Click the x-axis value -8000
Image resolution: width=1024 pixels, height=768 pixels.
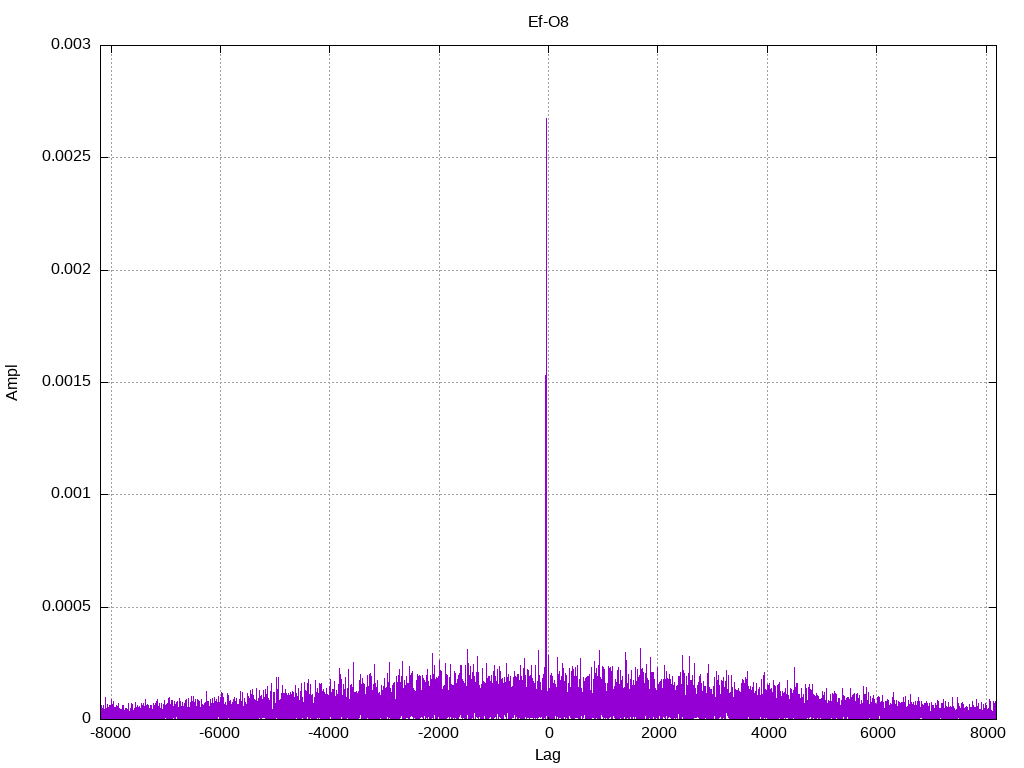coord(109,733)
